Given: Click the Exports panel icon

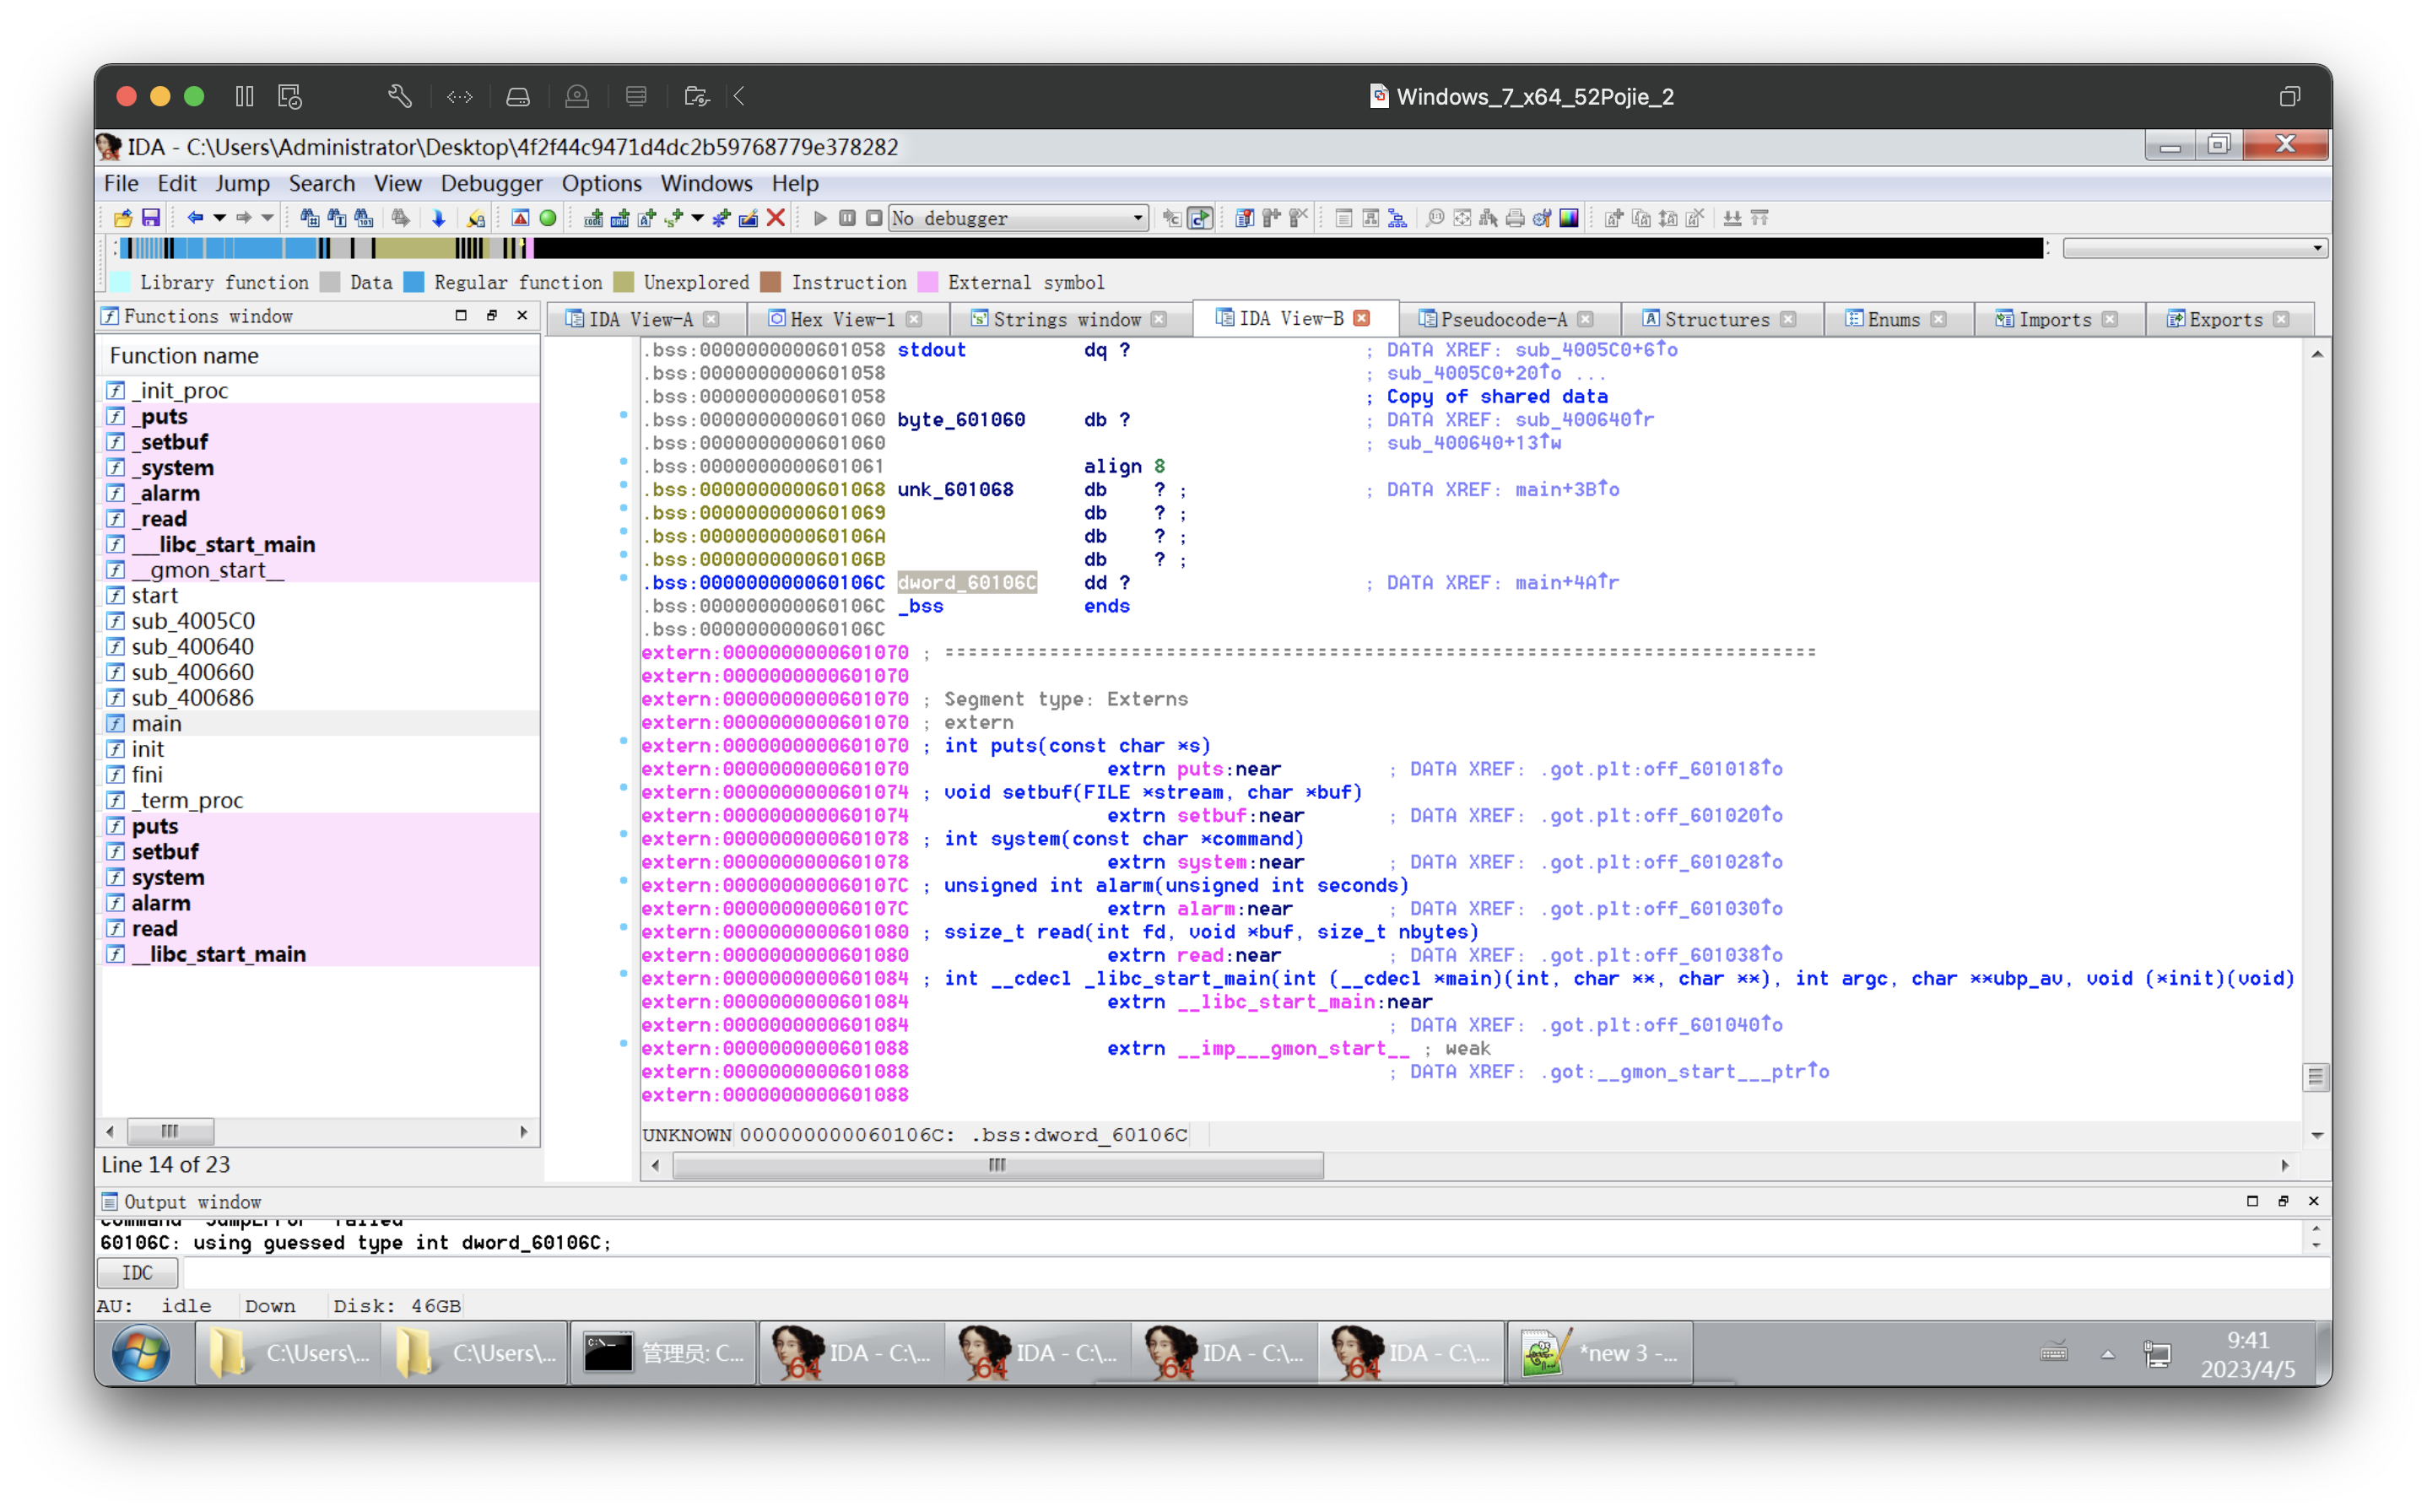Looking at the screenshot, I should 2176,317.
